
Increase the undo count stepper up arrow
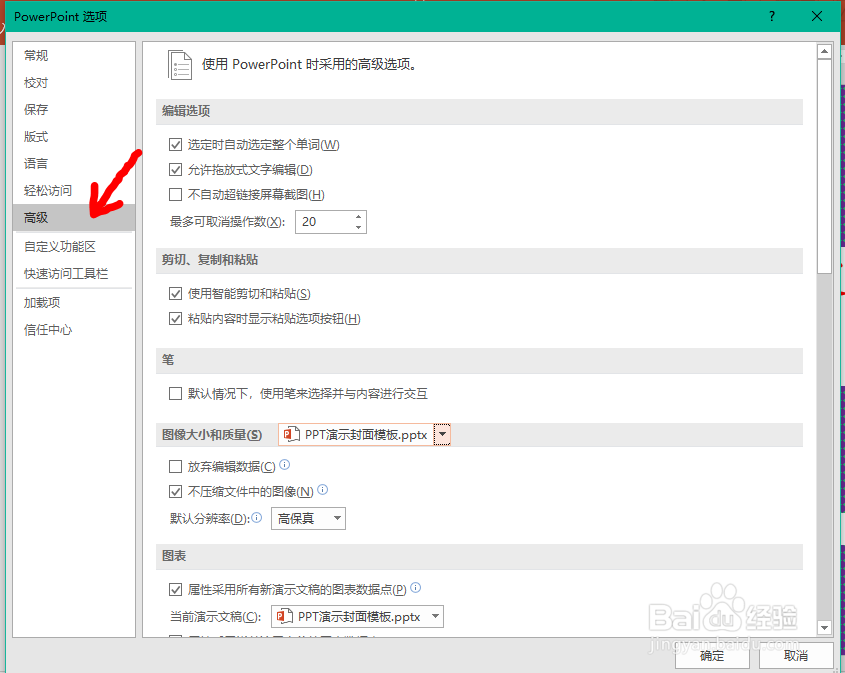click(358, 217)
